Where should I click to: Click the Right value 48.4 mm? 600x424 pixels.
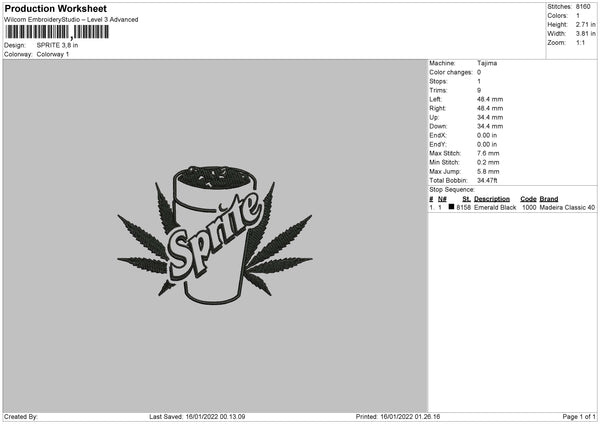490,108
